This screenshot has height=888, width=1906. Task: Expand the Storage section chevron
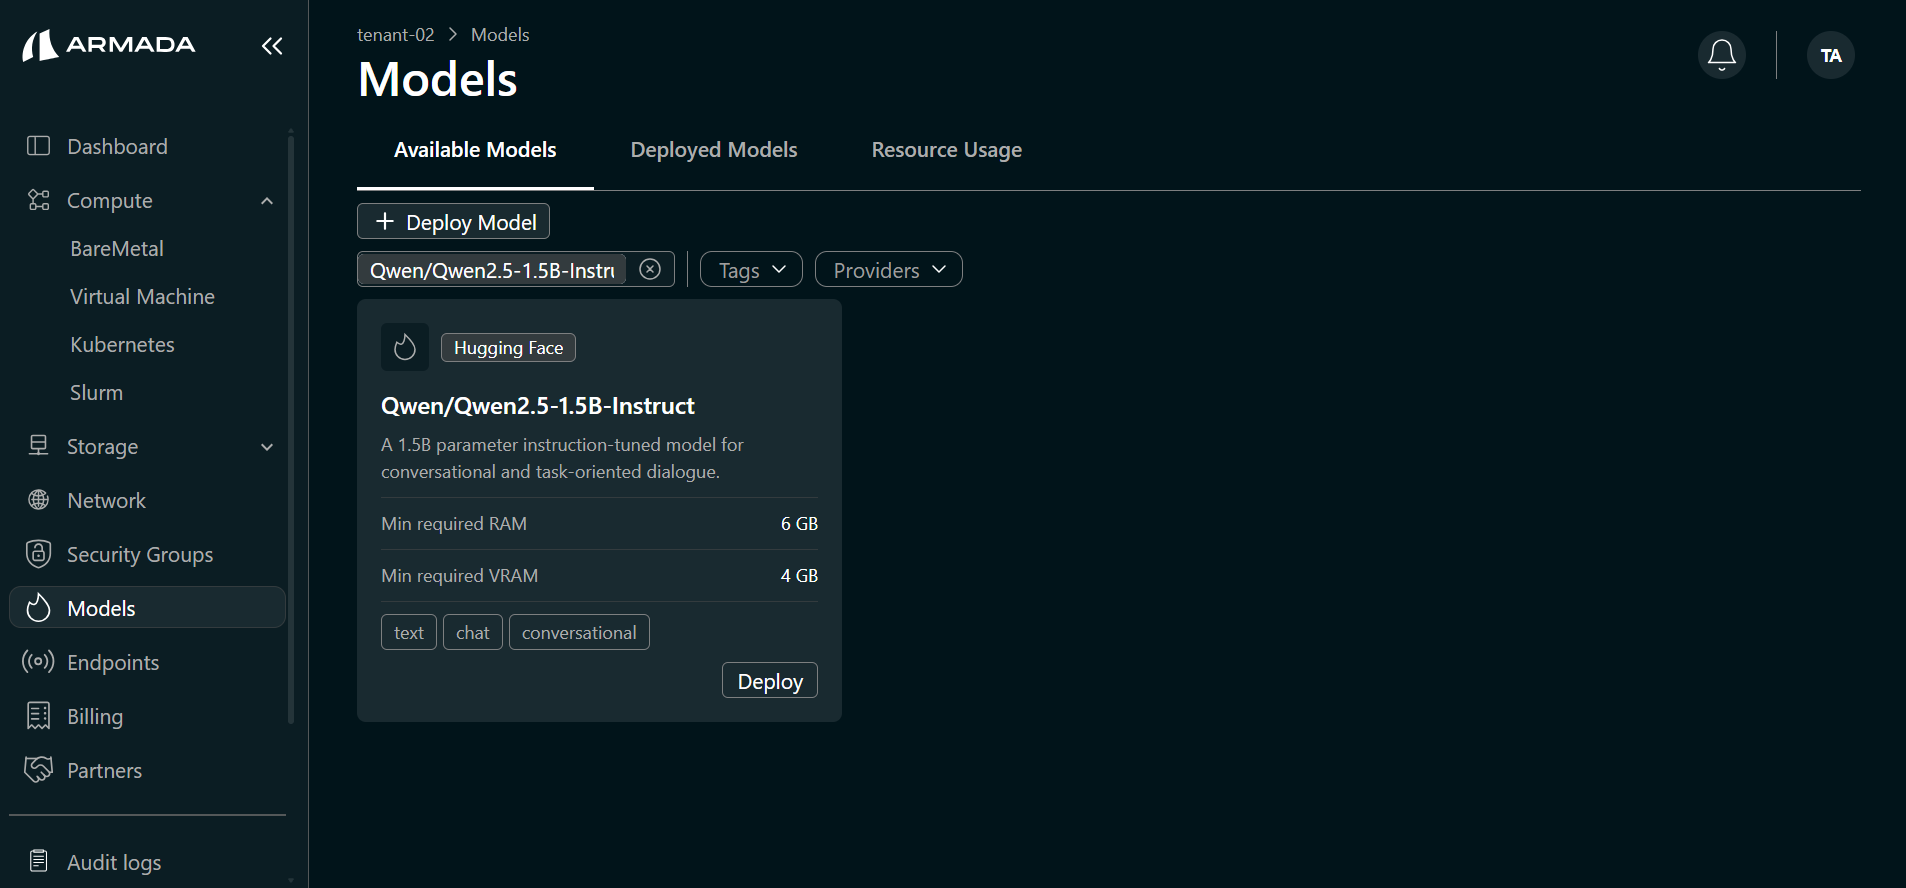point(267,447)
